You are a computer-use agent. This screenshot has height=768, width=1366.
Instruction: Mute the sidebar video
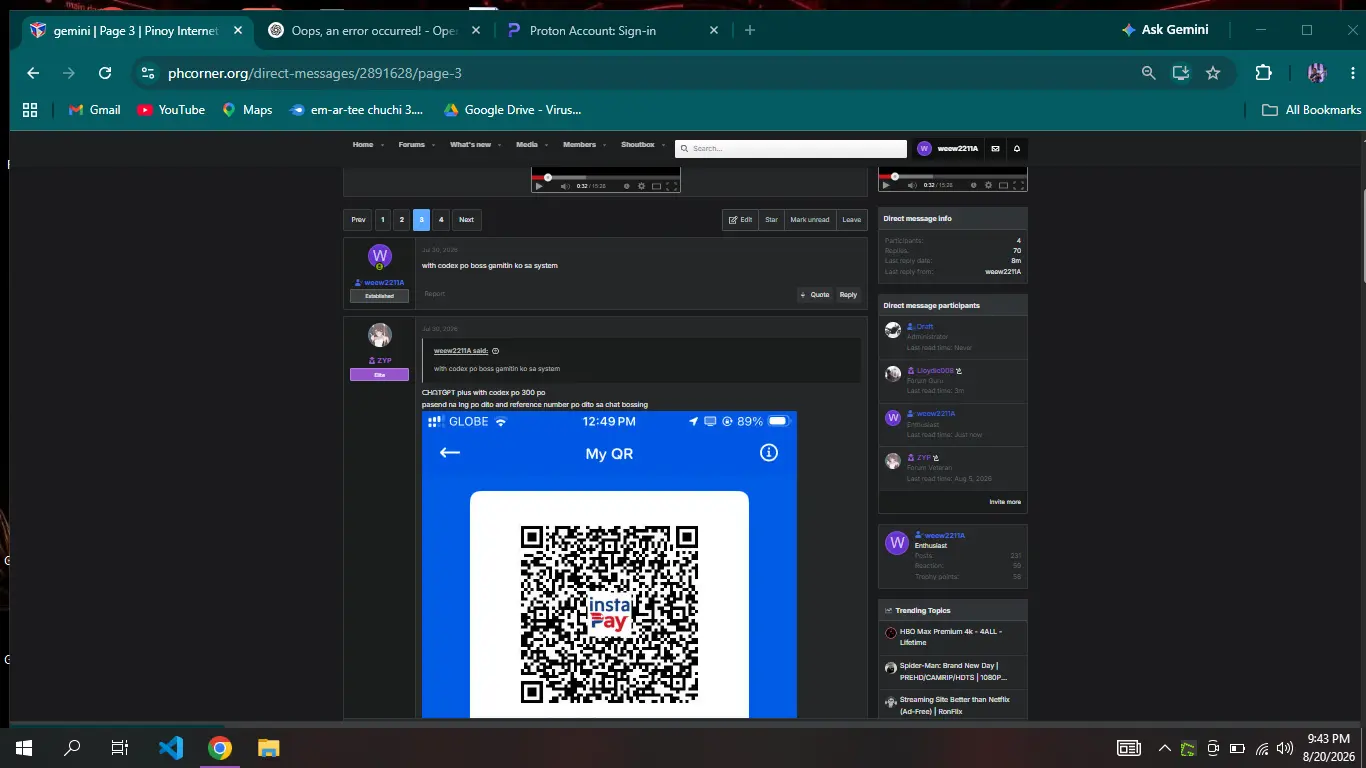click(911, 186)
